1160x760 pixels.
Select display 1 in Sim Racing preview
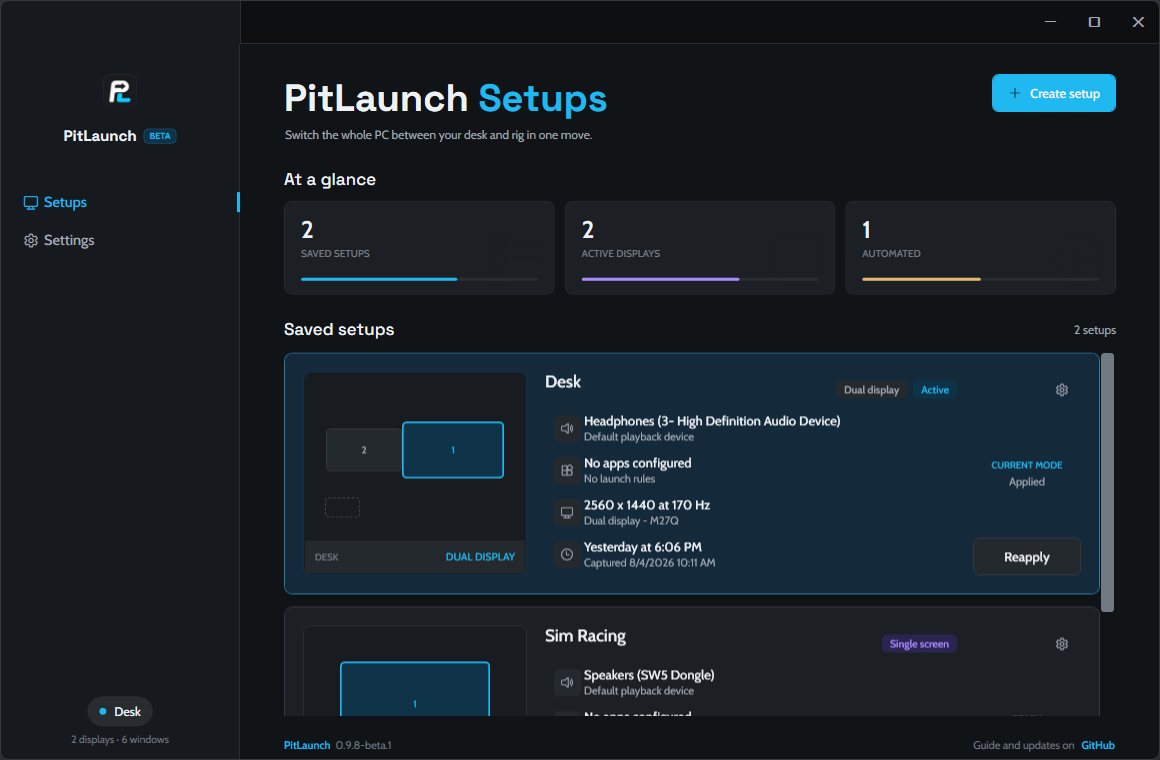tap(415, 689)
